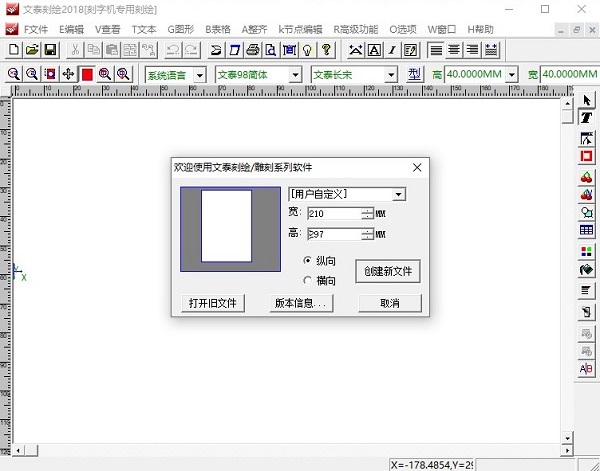
Task: Click the 版本信息 button
Action: [301, 303]
